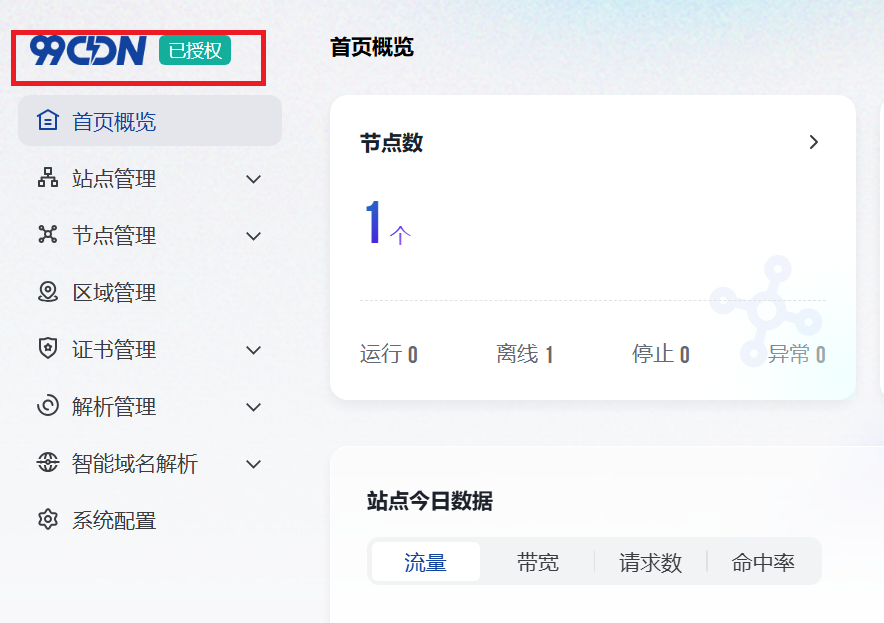This screenshot has height=623, width=884.
Task: Select the 请求数 tab
Action: point(650,562)
